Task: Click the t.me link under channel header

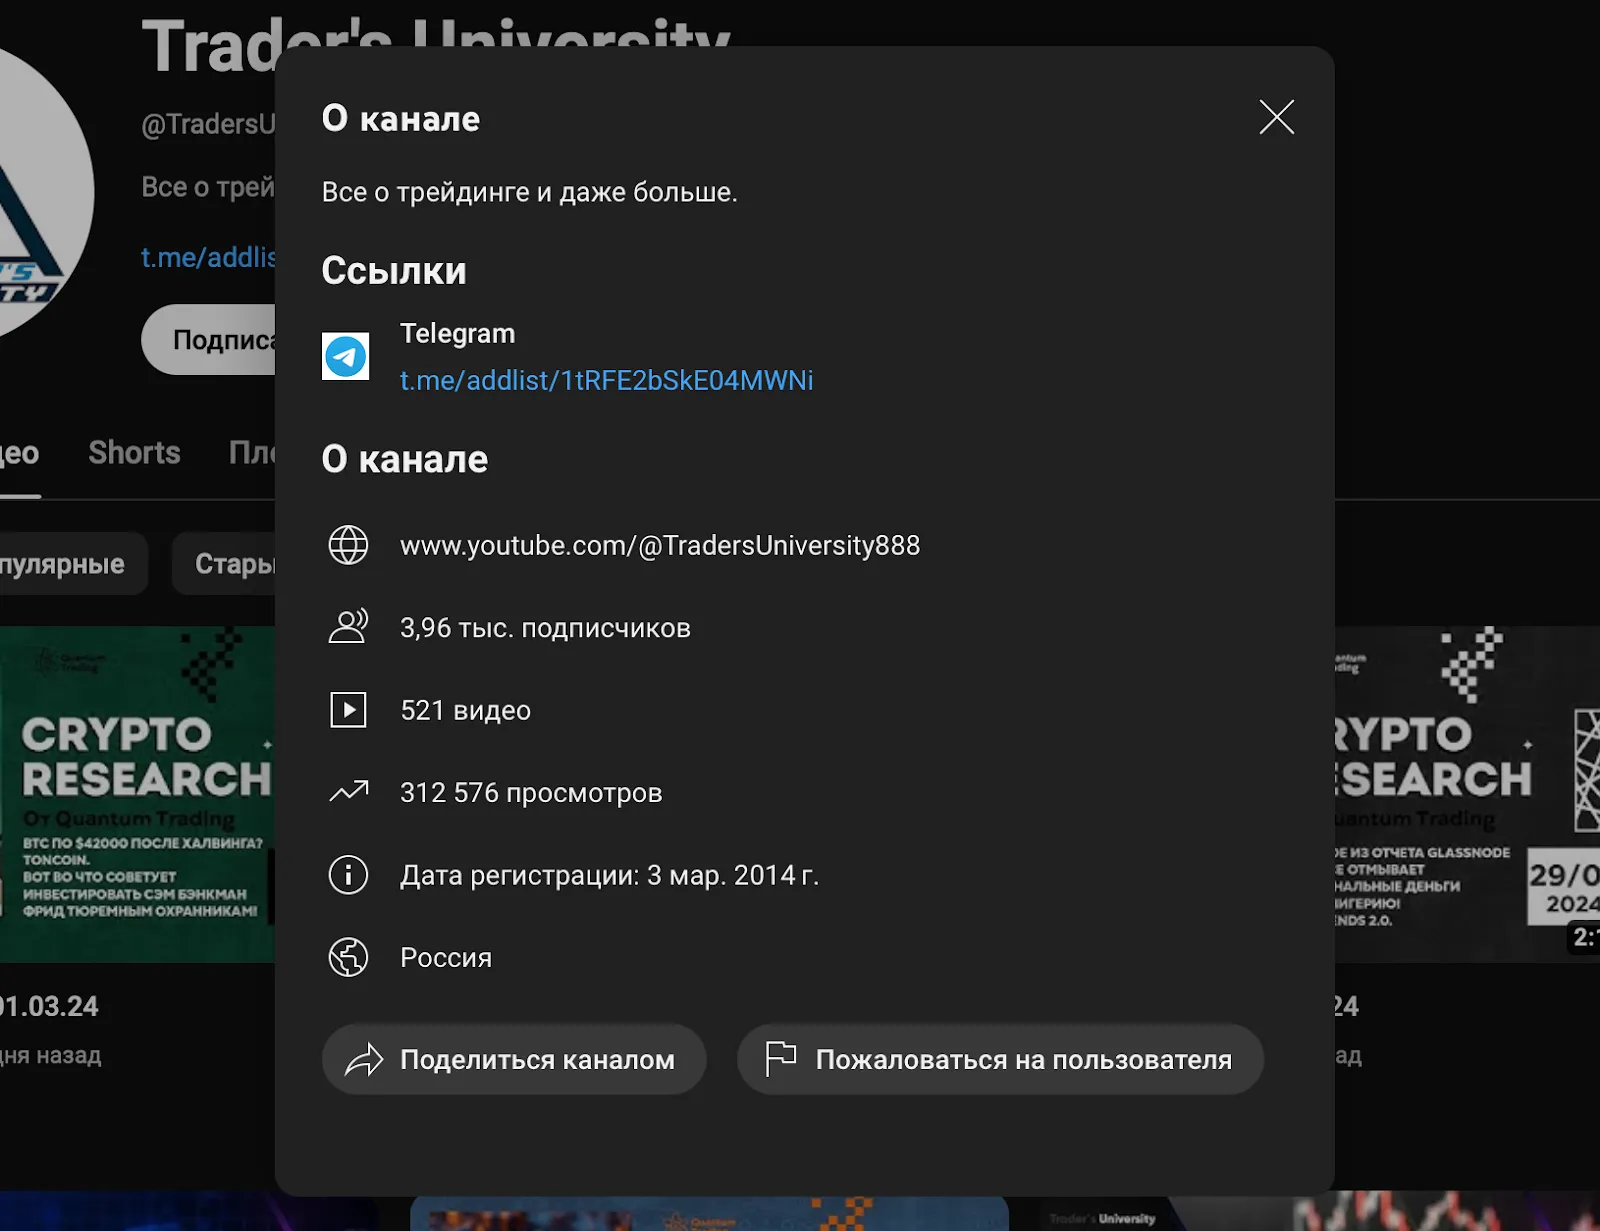Action: (208, 258)
